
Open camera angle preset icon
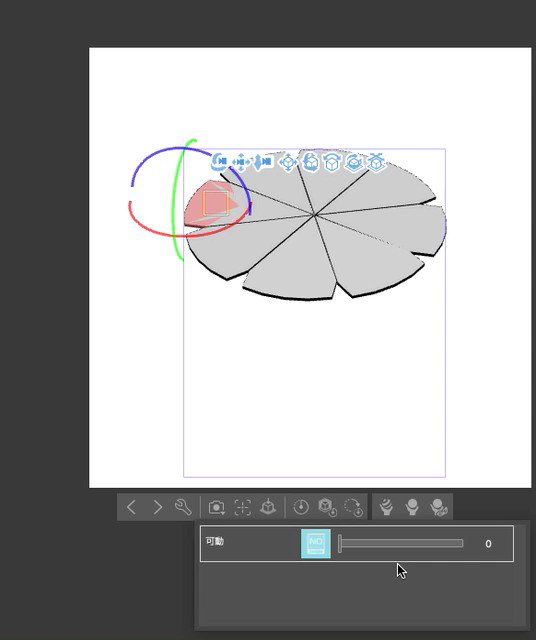coord(216,507)
